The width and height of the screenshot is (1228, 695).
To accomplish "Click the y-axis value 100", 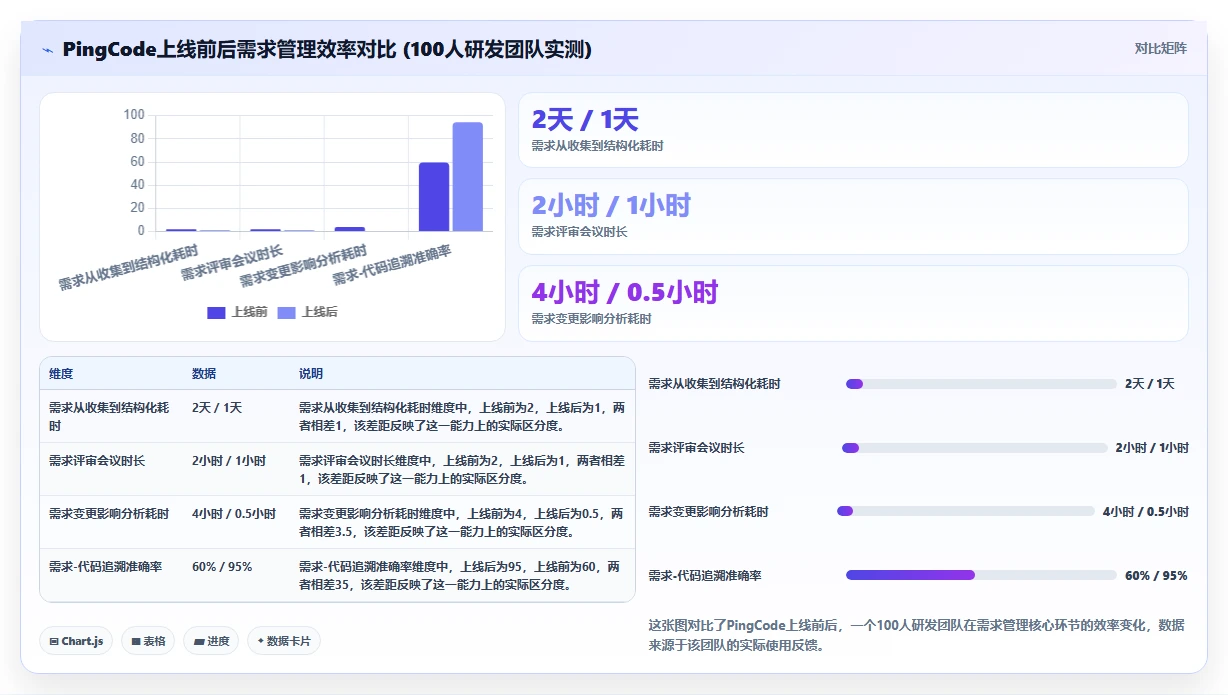I will [134, 115].
